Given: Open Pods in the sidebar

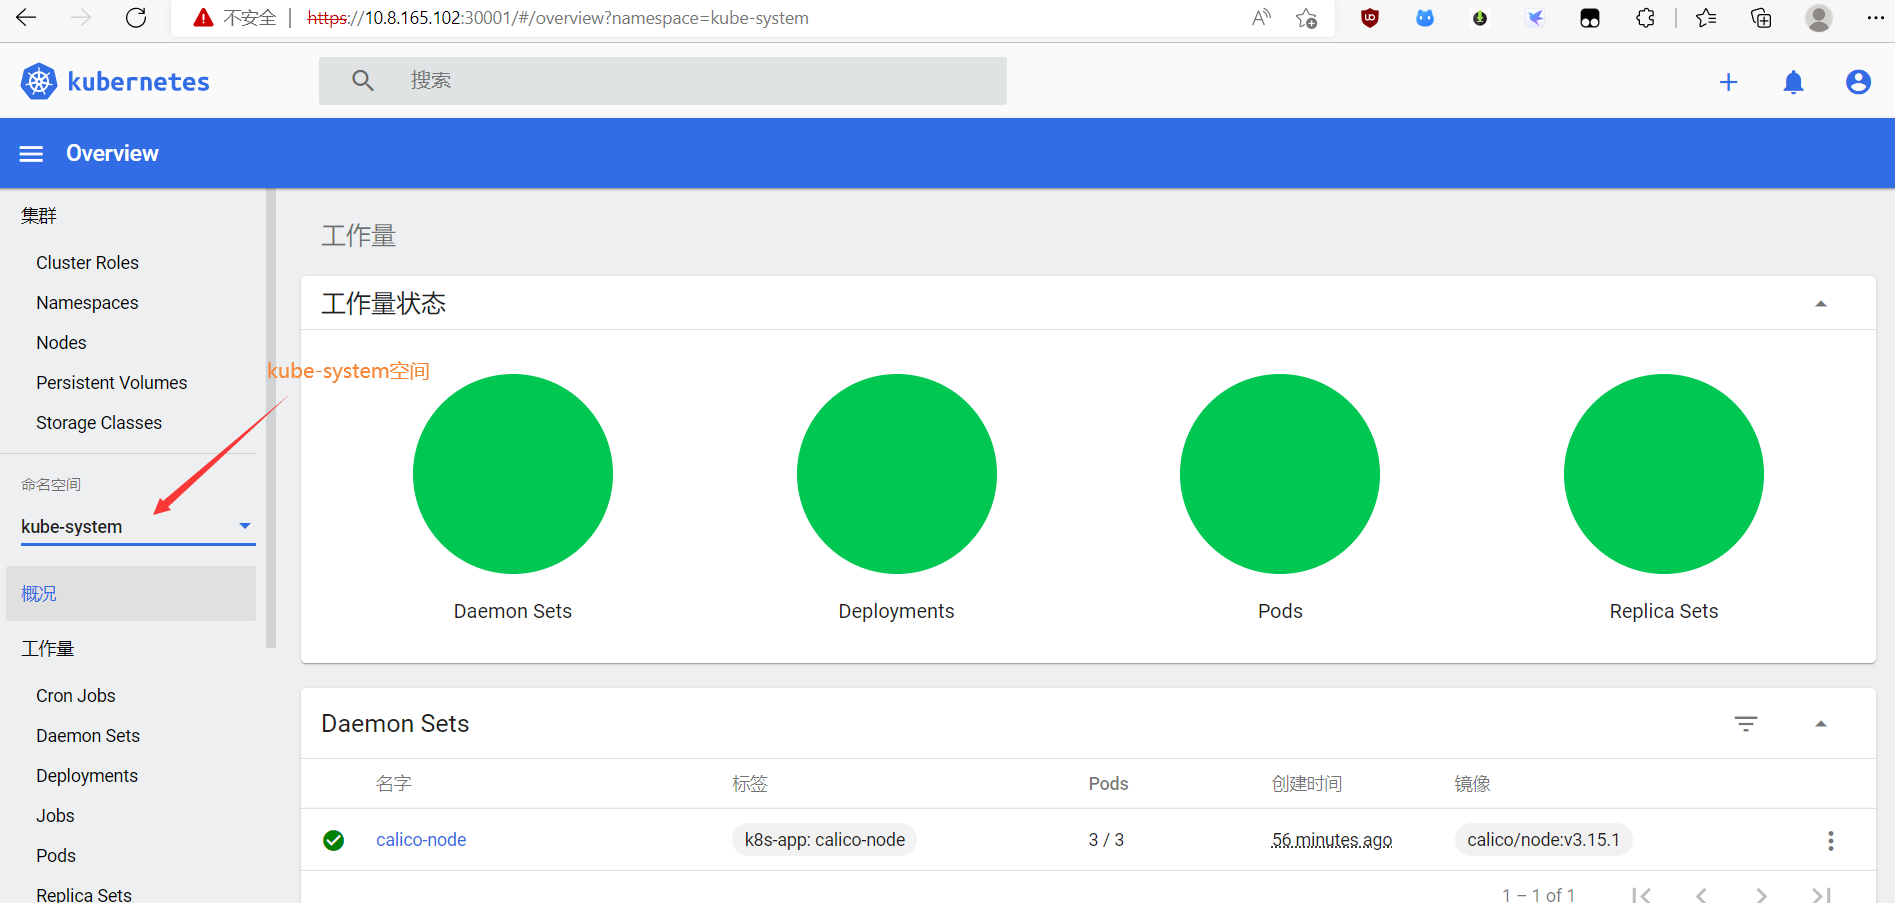Looking at the screenshot, I should (56, 856).
